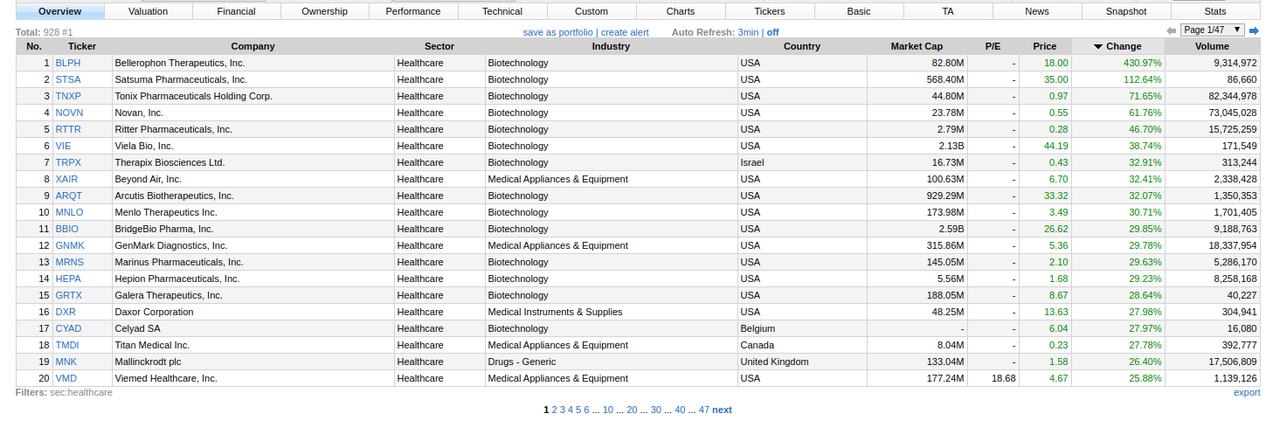Select the Stats tab

click(x=1215, y=11)
